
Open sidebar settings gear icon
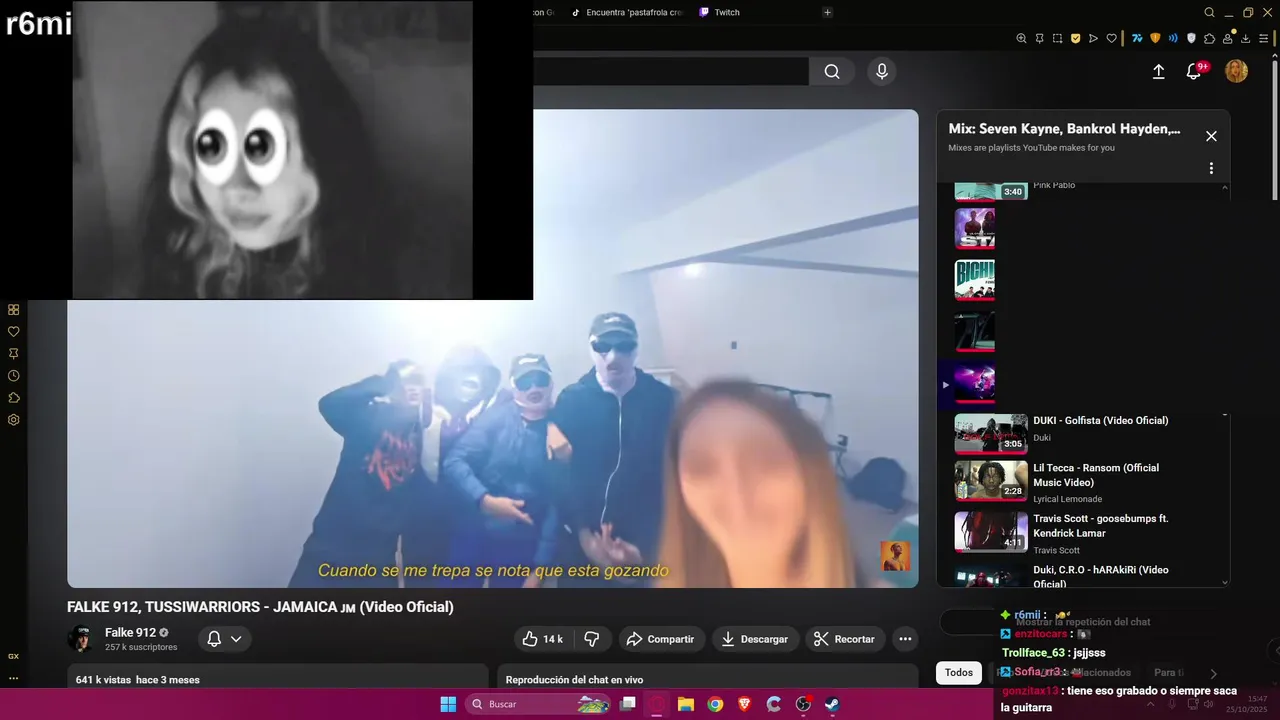click(14, 420)
